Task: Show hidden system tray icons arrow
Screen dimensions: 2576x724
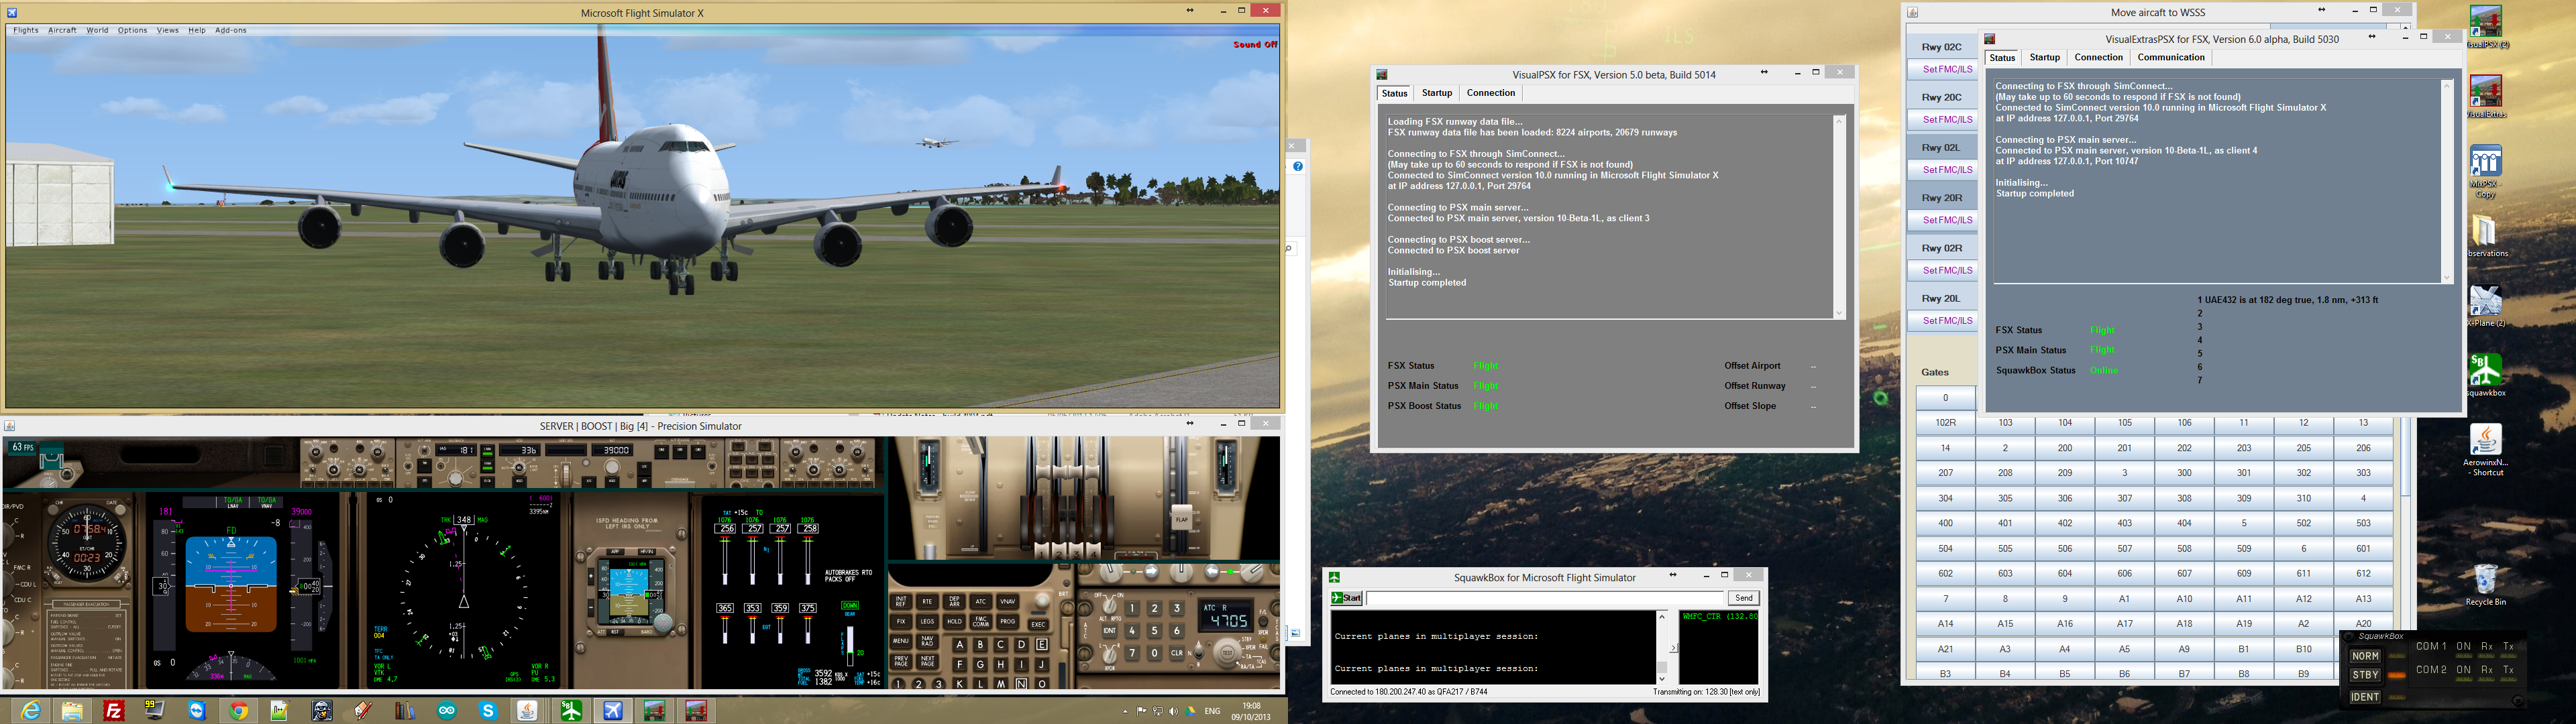Action: coord(1126,712)
